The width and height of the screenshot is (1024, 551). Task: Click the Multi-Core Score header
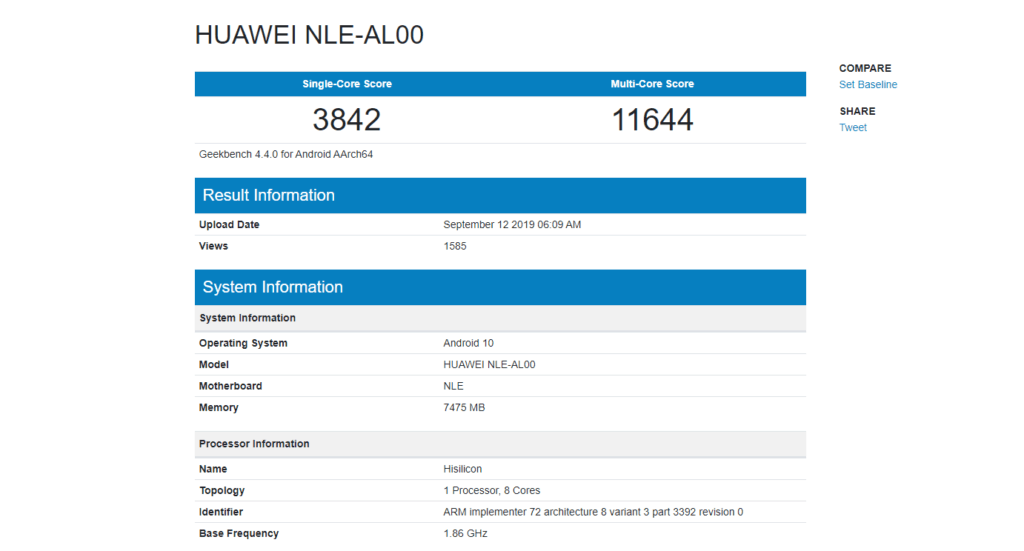[652, 84]
